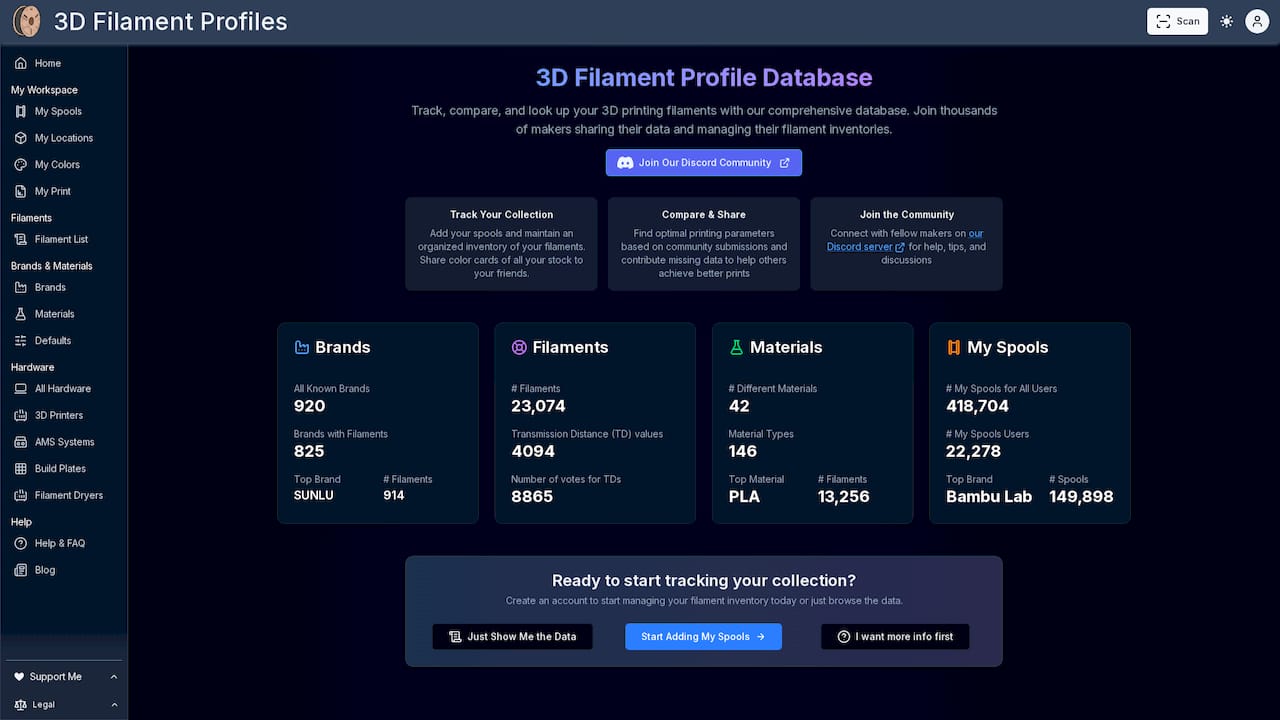The height and width of the screenshot is (720, 1280).
Task: Click the Help & FAQ question icon
Action: 21,543
